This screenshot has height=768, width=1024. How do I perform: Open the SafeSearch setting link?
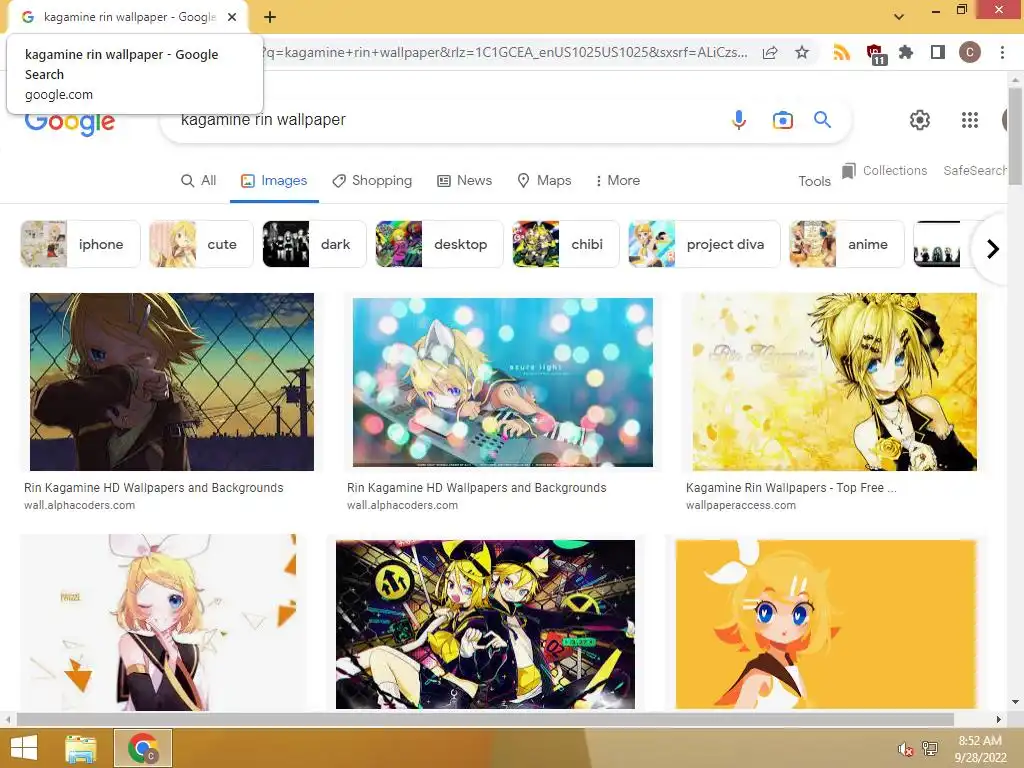[975, 170]
